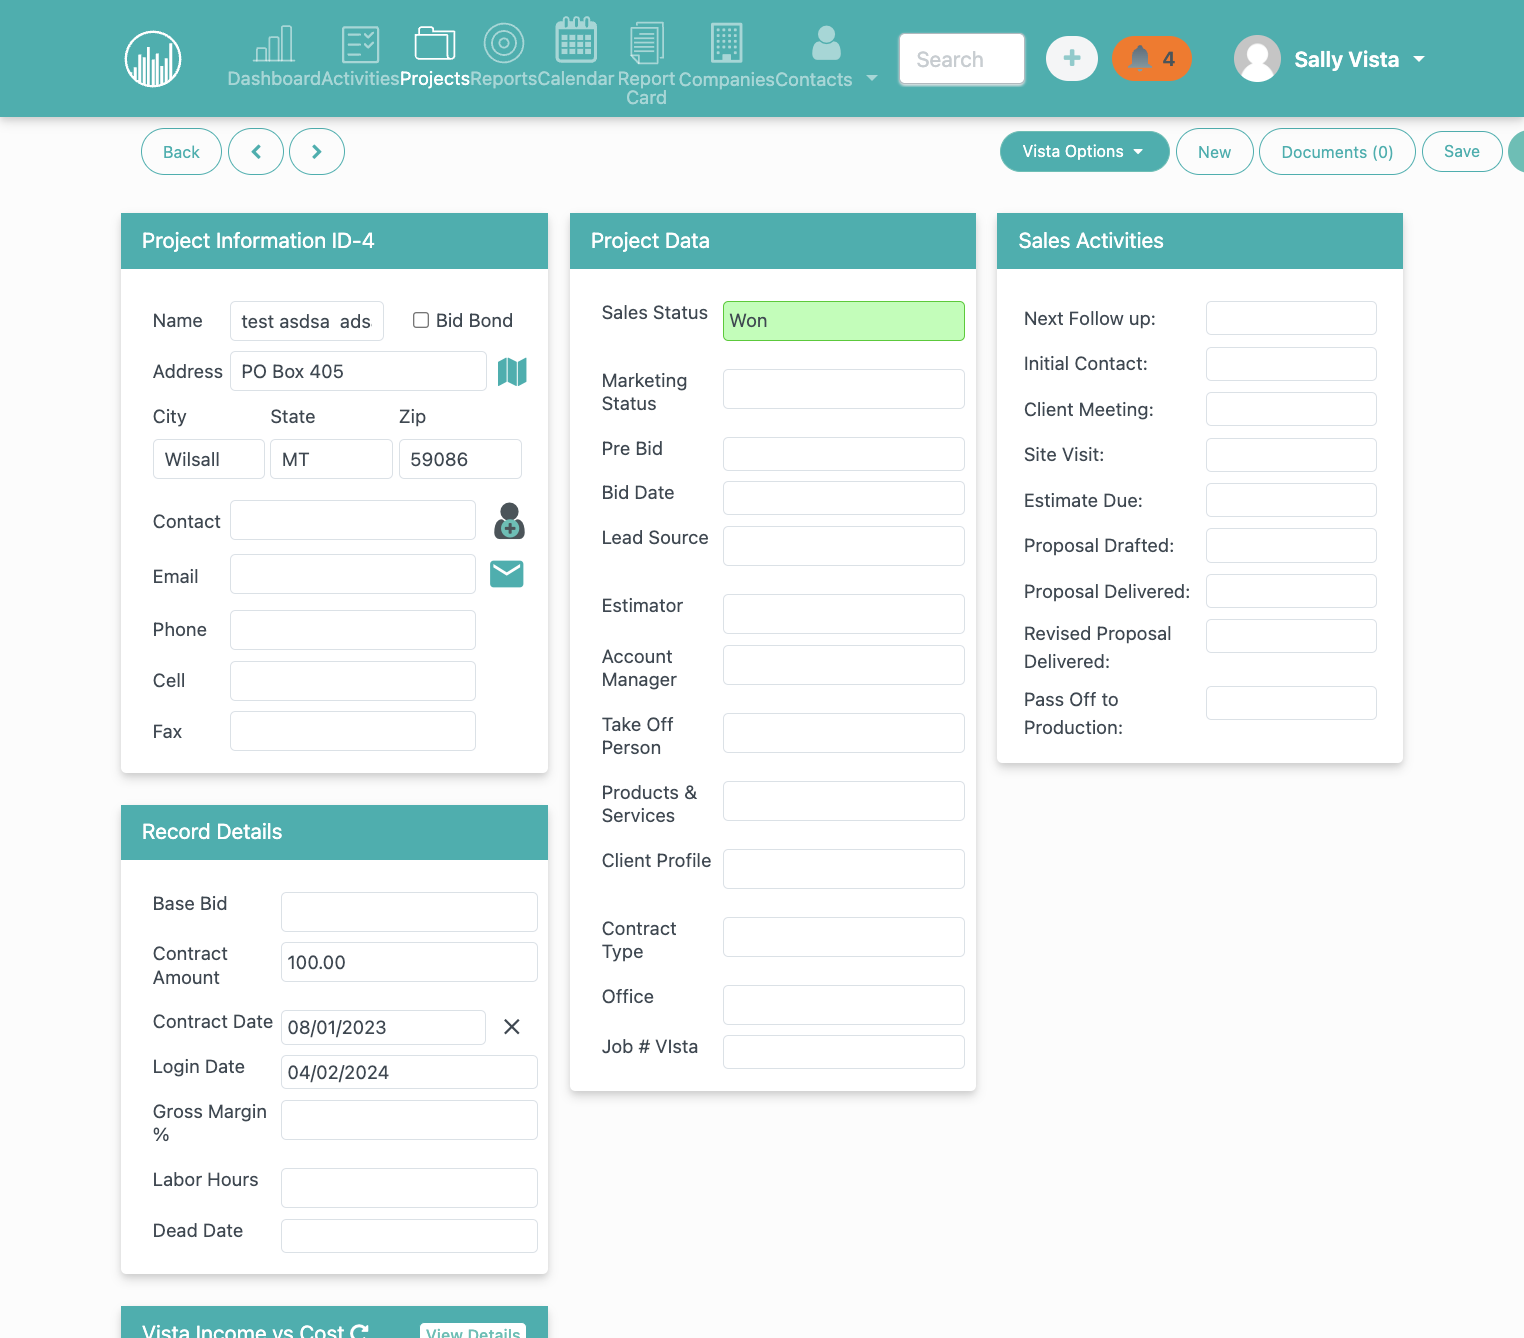Open the Calendar icon

coord(576,40)
